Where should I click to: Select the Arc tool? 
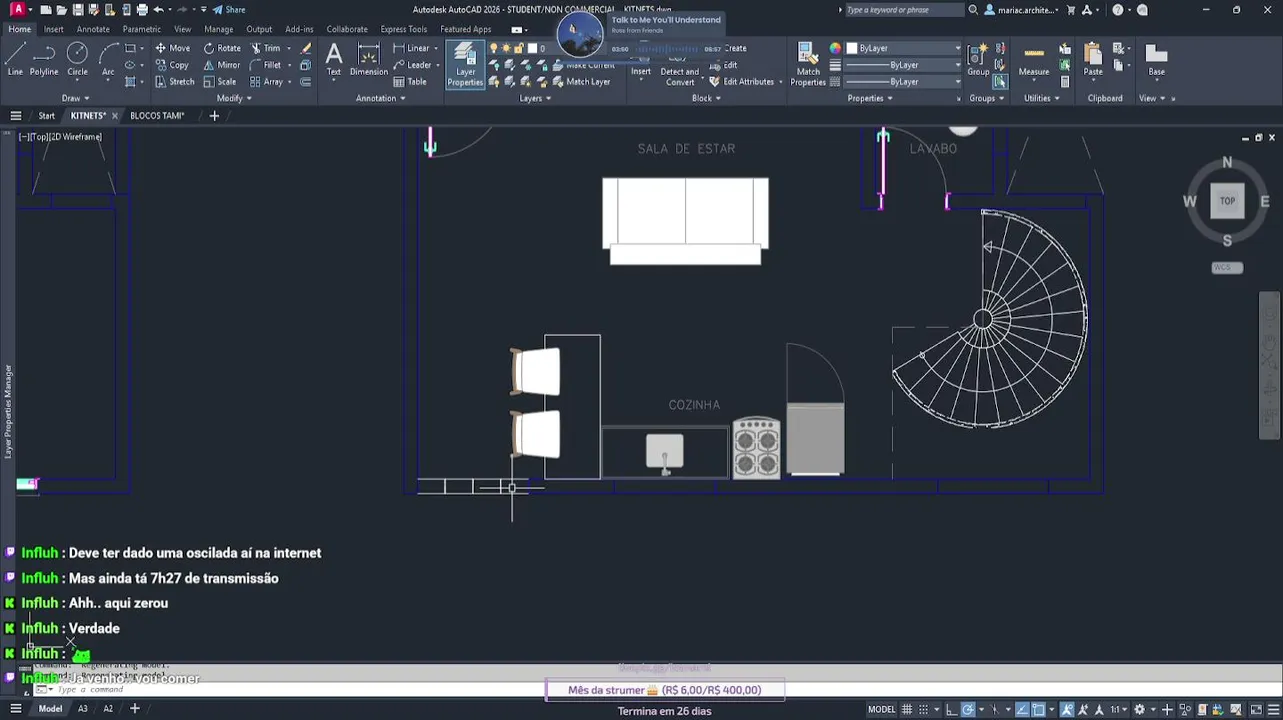pyautogui.click(x=108, y=59)
